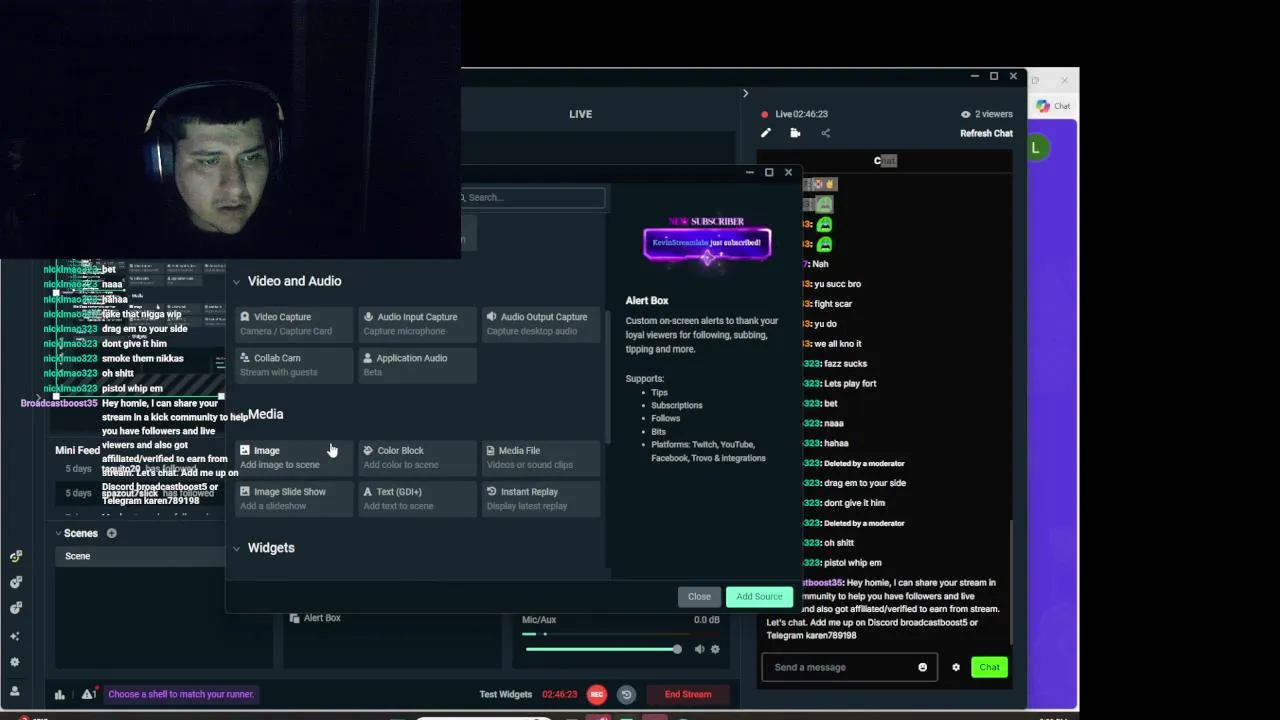Collapse the Video and Audio section
This screenshot has width=1280, height=720.
click(237, 282)
